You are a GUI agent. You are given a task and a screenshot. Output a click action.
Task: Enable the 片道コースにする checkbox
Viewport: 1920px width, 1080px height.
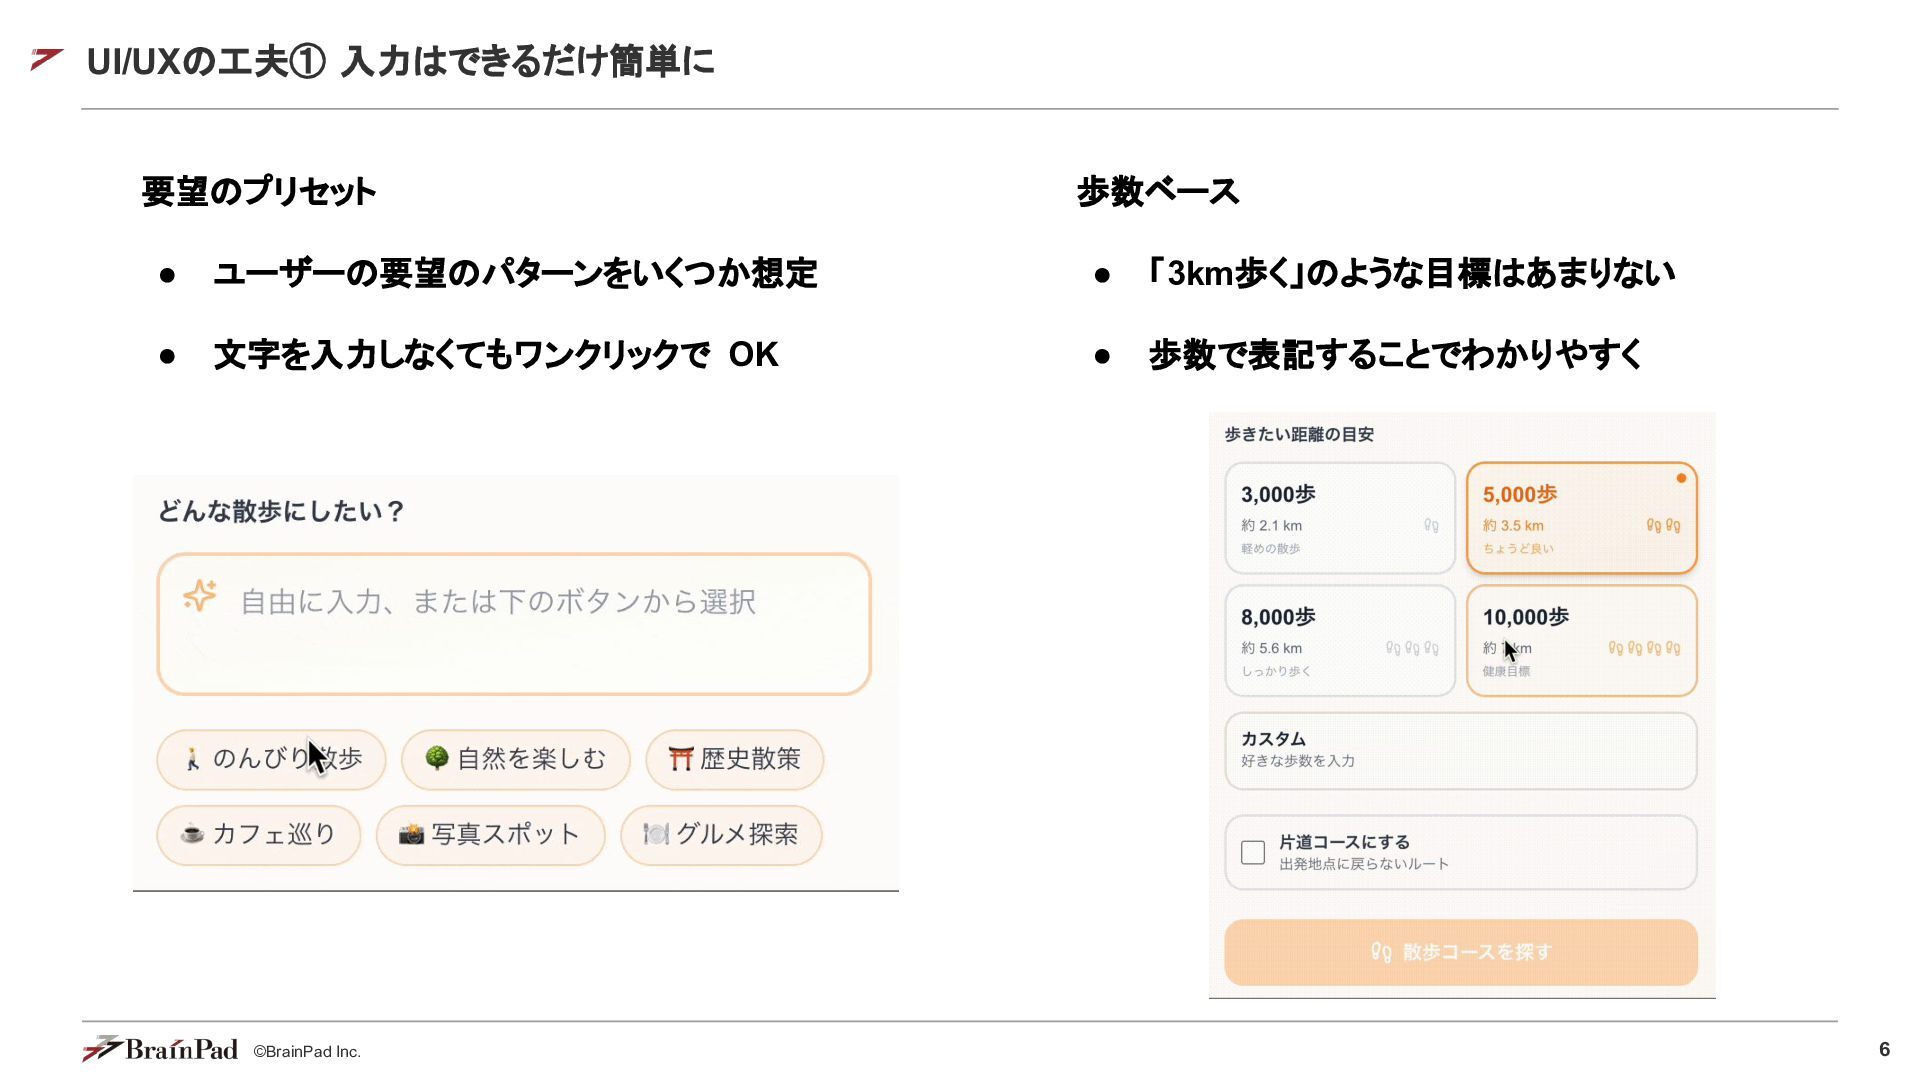click(x=1253, y=852)
